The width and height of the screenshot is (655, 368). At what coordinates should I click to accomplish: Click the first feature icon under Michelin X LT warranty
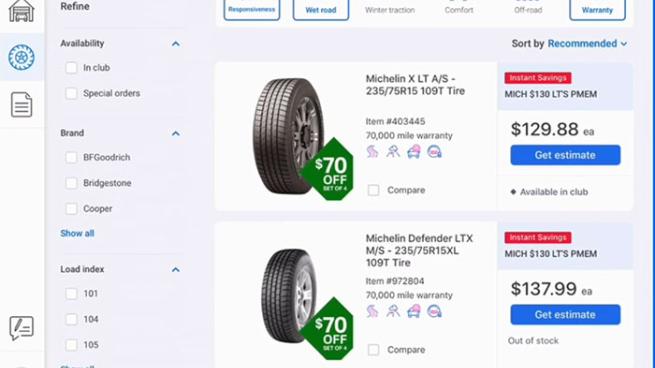coord(372,152)
